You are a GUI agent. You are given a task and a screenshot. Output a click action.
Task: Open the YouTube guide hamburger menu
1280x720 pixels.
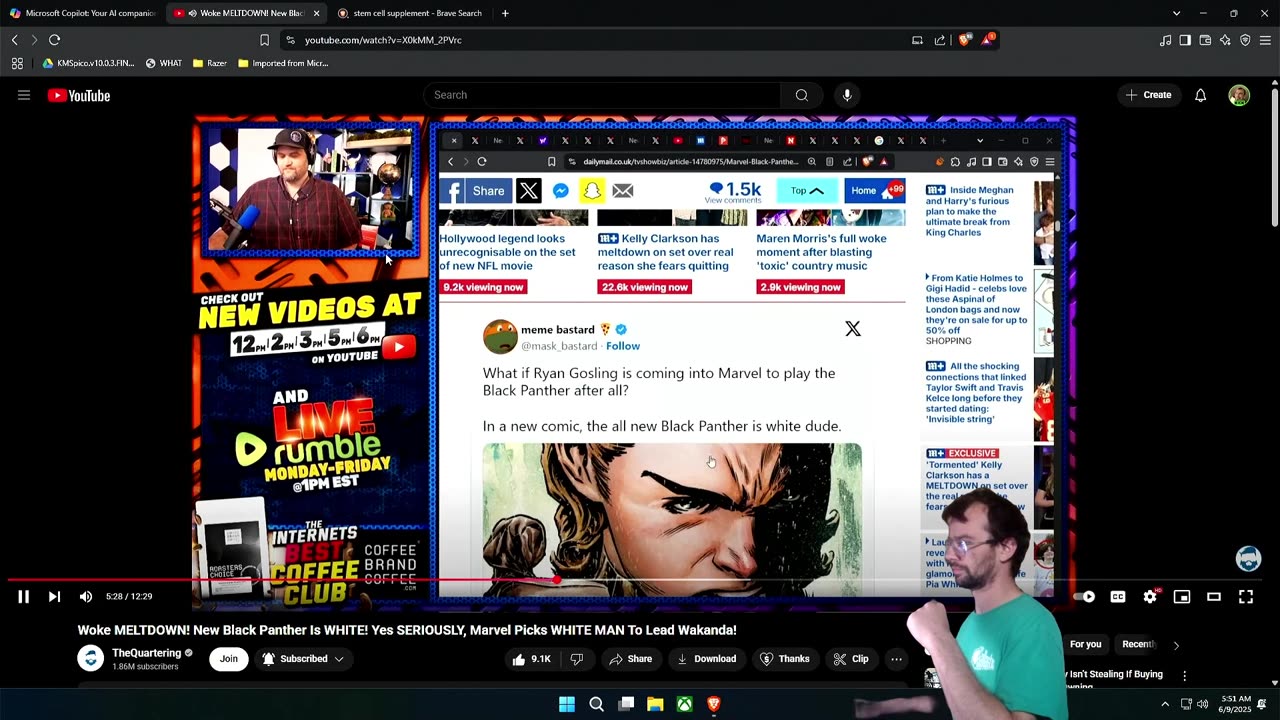(x=24, y=95)
